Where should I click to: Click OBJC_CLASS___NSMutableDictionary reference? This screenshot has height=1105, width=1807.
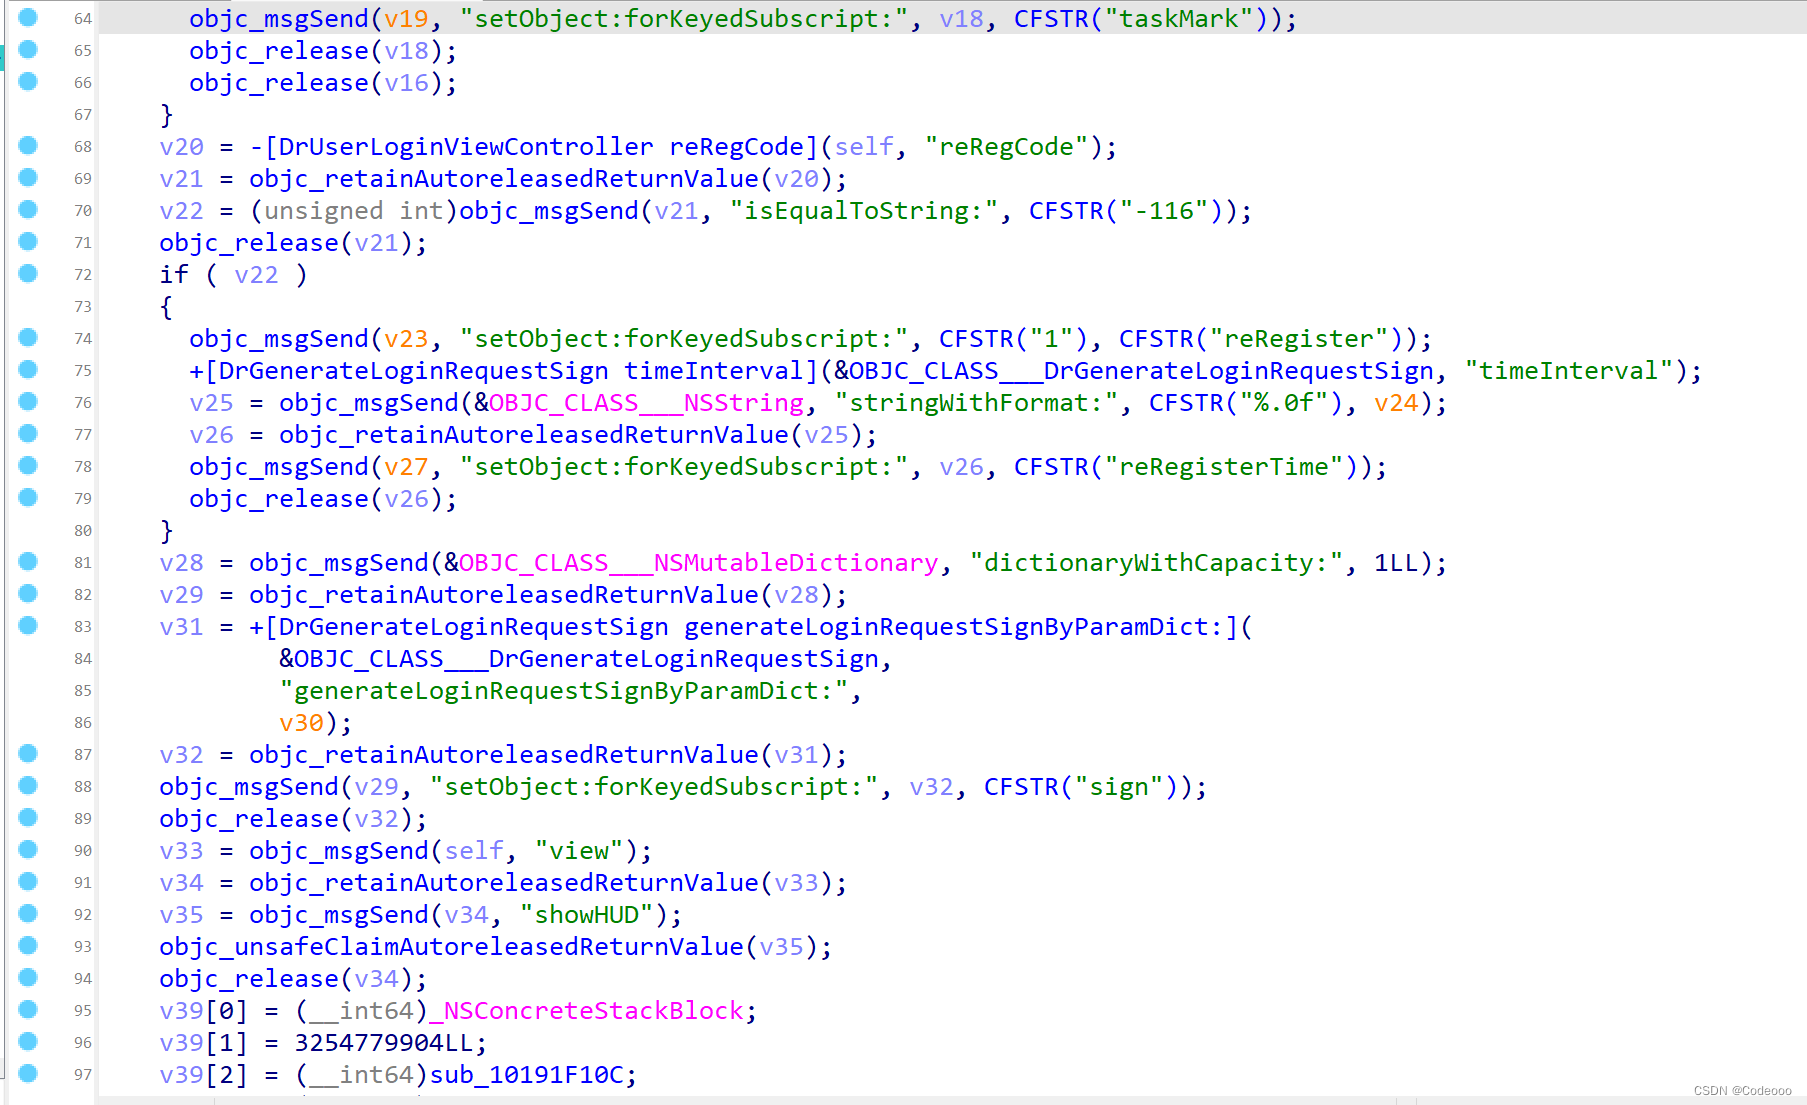pos(699,563)
